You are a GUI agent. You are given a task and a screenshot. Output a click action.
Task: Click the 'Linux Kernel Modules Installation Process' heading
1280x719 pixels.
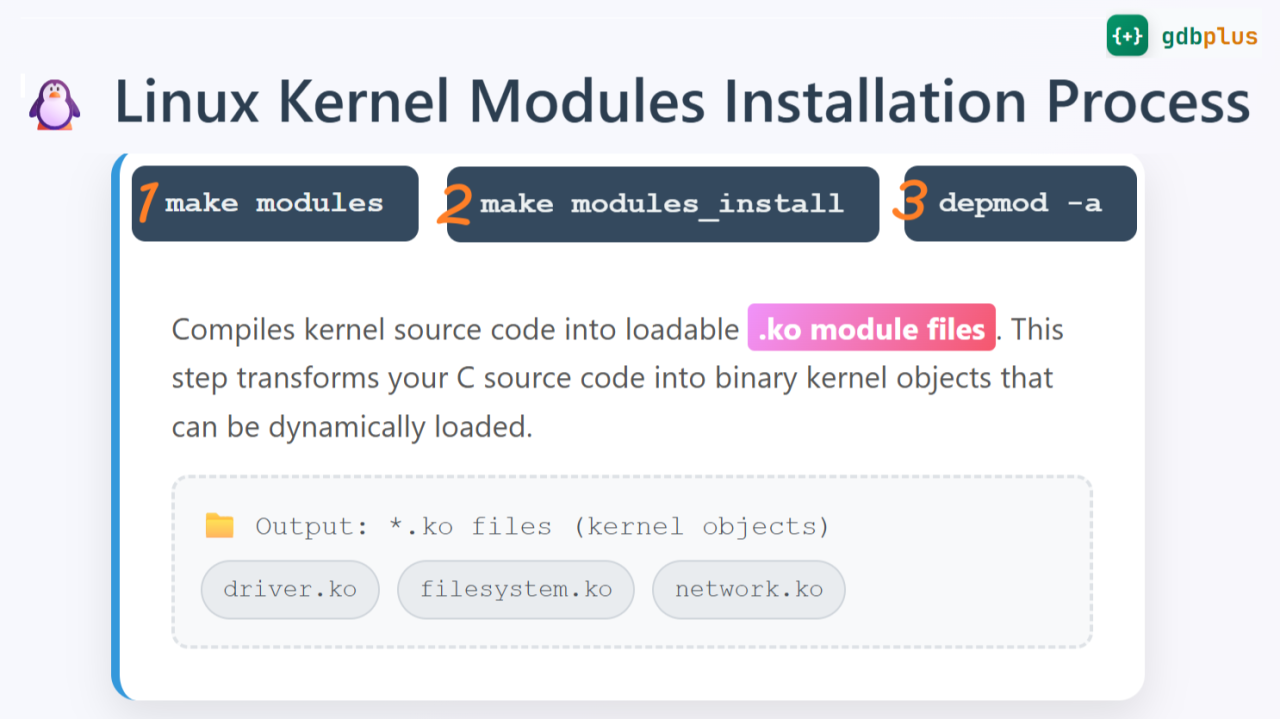(x=682, y=102)
